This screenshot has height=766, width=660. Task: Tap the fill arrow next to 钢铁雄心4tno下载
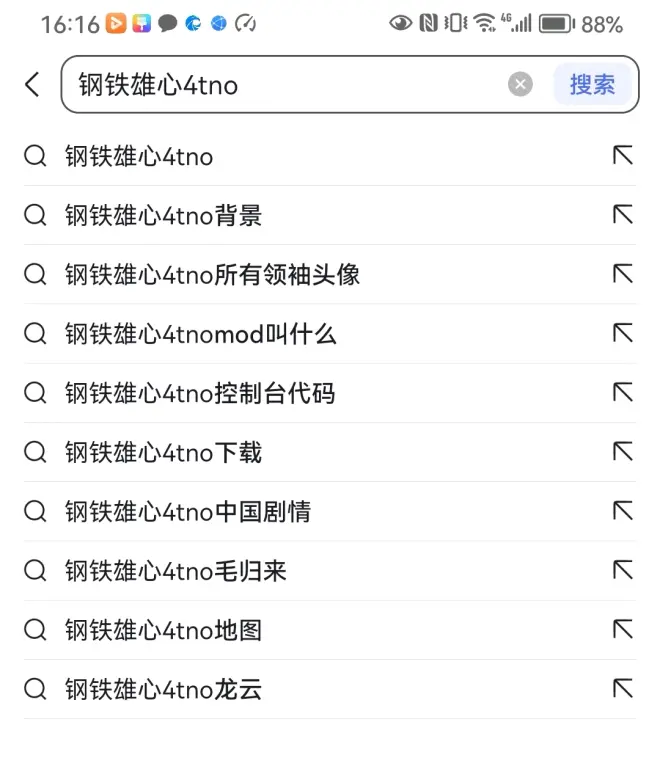pyautogui.click(x=623, y=452)
